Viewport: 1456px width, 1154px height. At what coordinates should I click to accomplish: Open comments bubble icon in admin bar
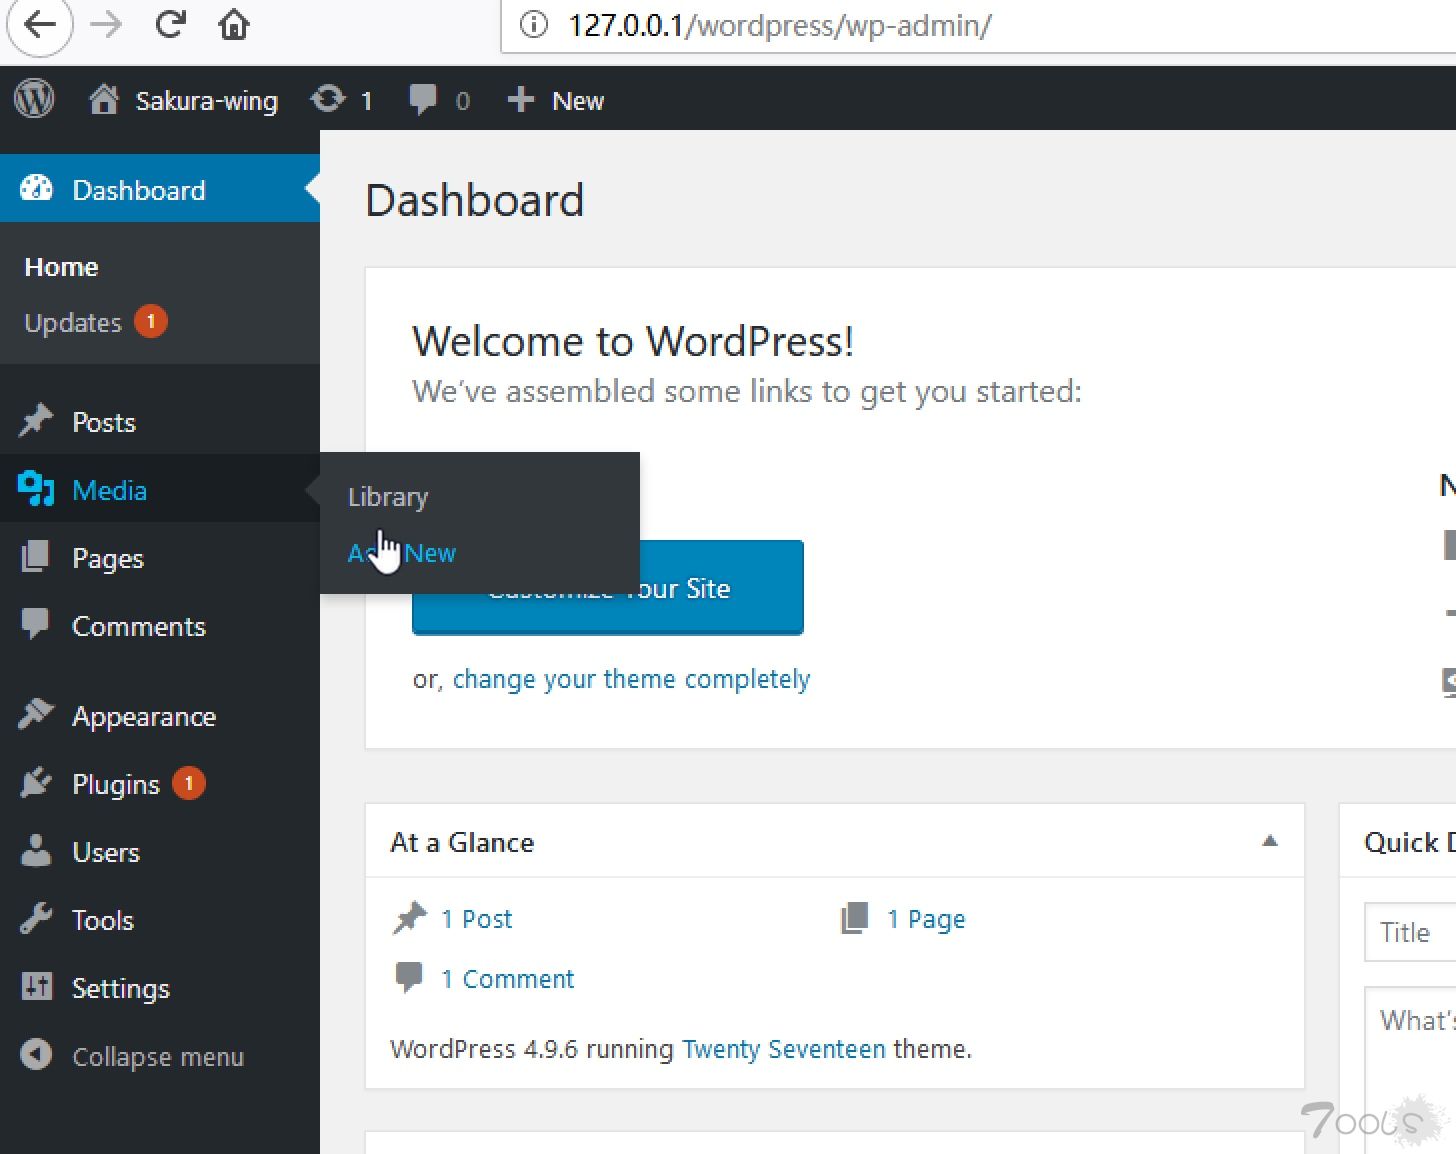[x=423, y=100]
